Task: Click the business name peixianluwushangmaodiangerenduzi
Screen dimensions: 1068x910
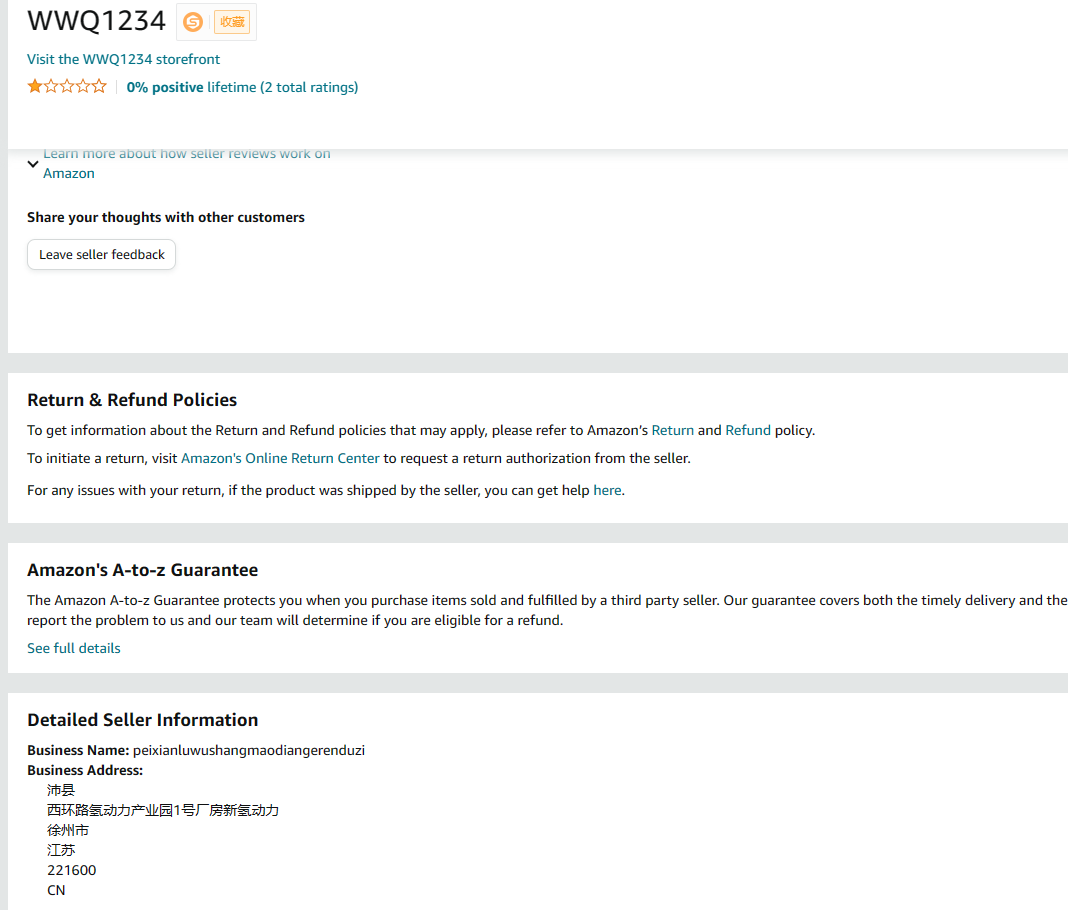Action: point(249,750)
